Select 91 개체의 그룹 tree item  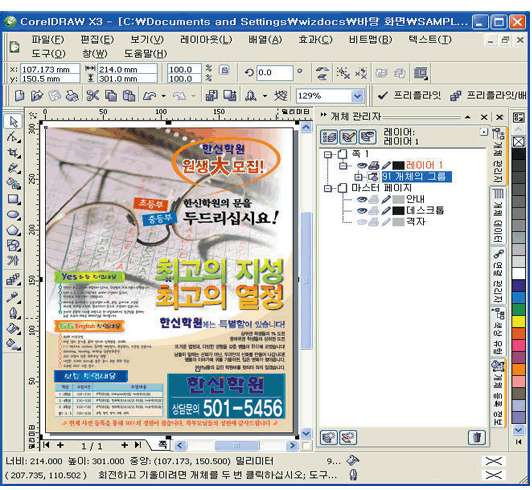coord(416,177)
